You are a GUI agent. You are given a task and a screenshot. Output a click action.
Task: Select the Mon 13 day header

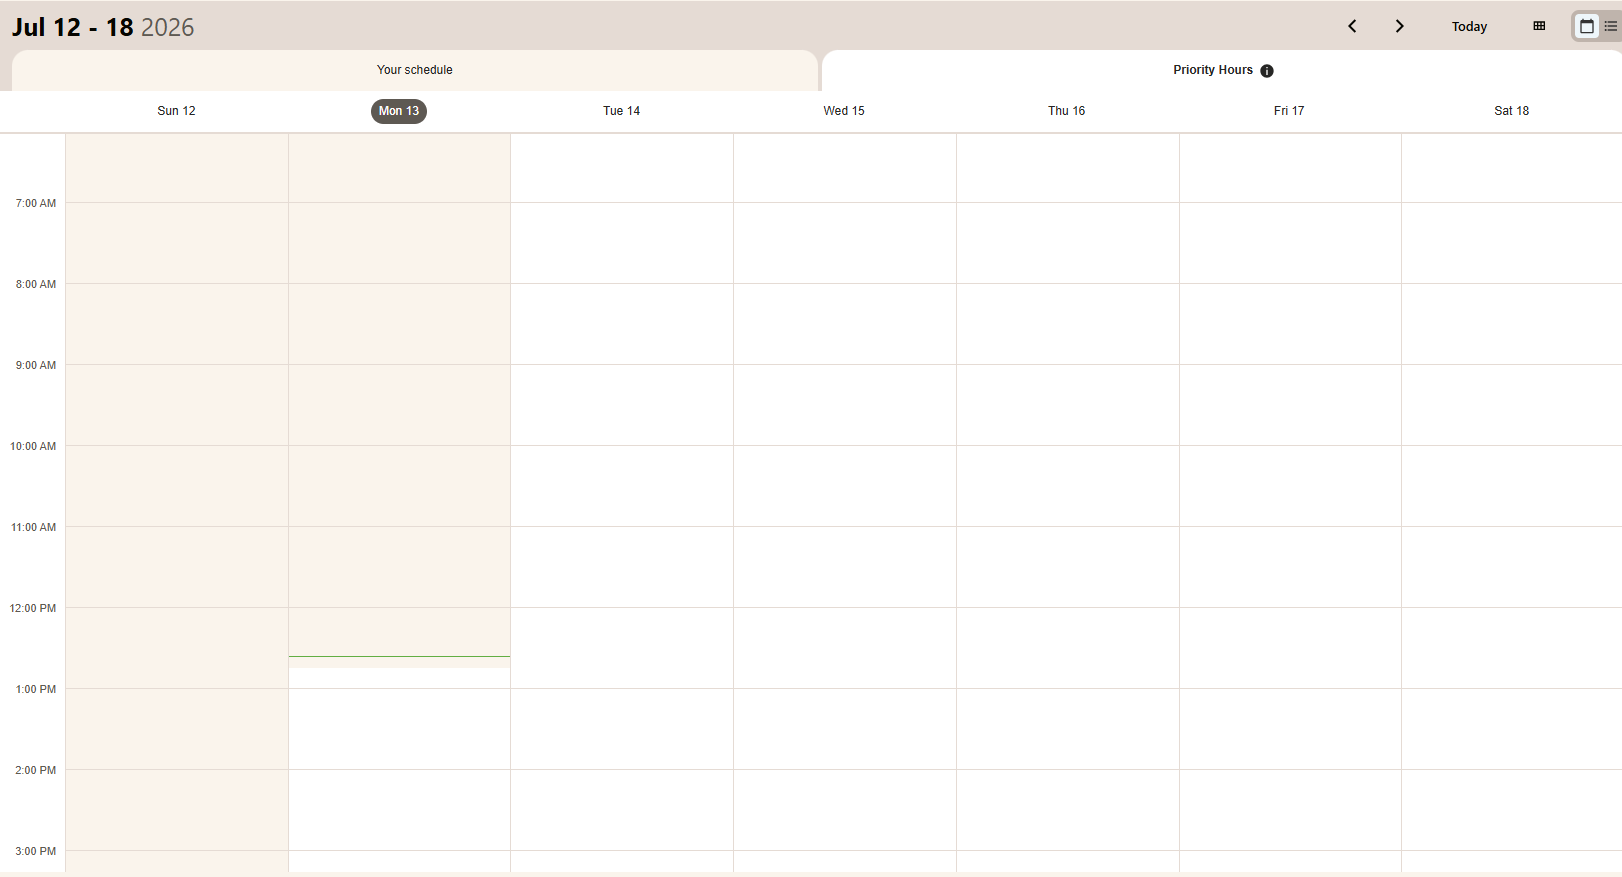(399, 111)
